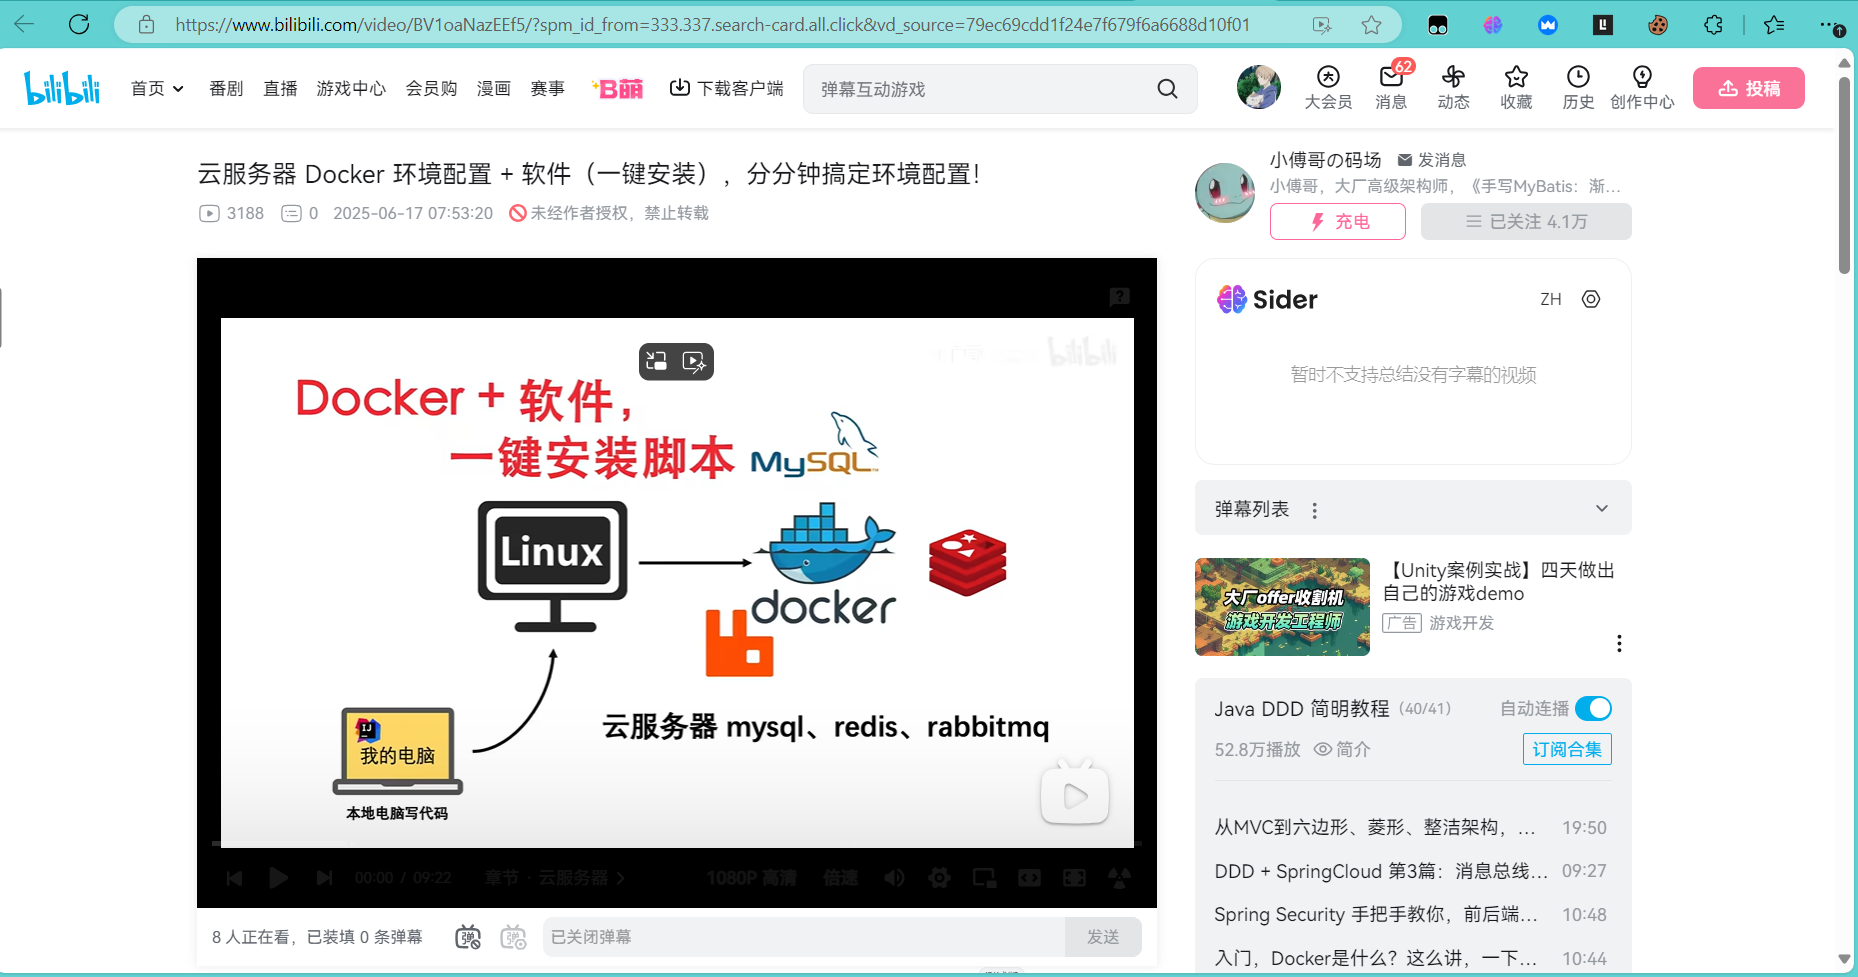Open the Unity ad thumbnail
1858x977 pixels.
1282,607
